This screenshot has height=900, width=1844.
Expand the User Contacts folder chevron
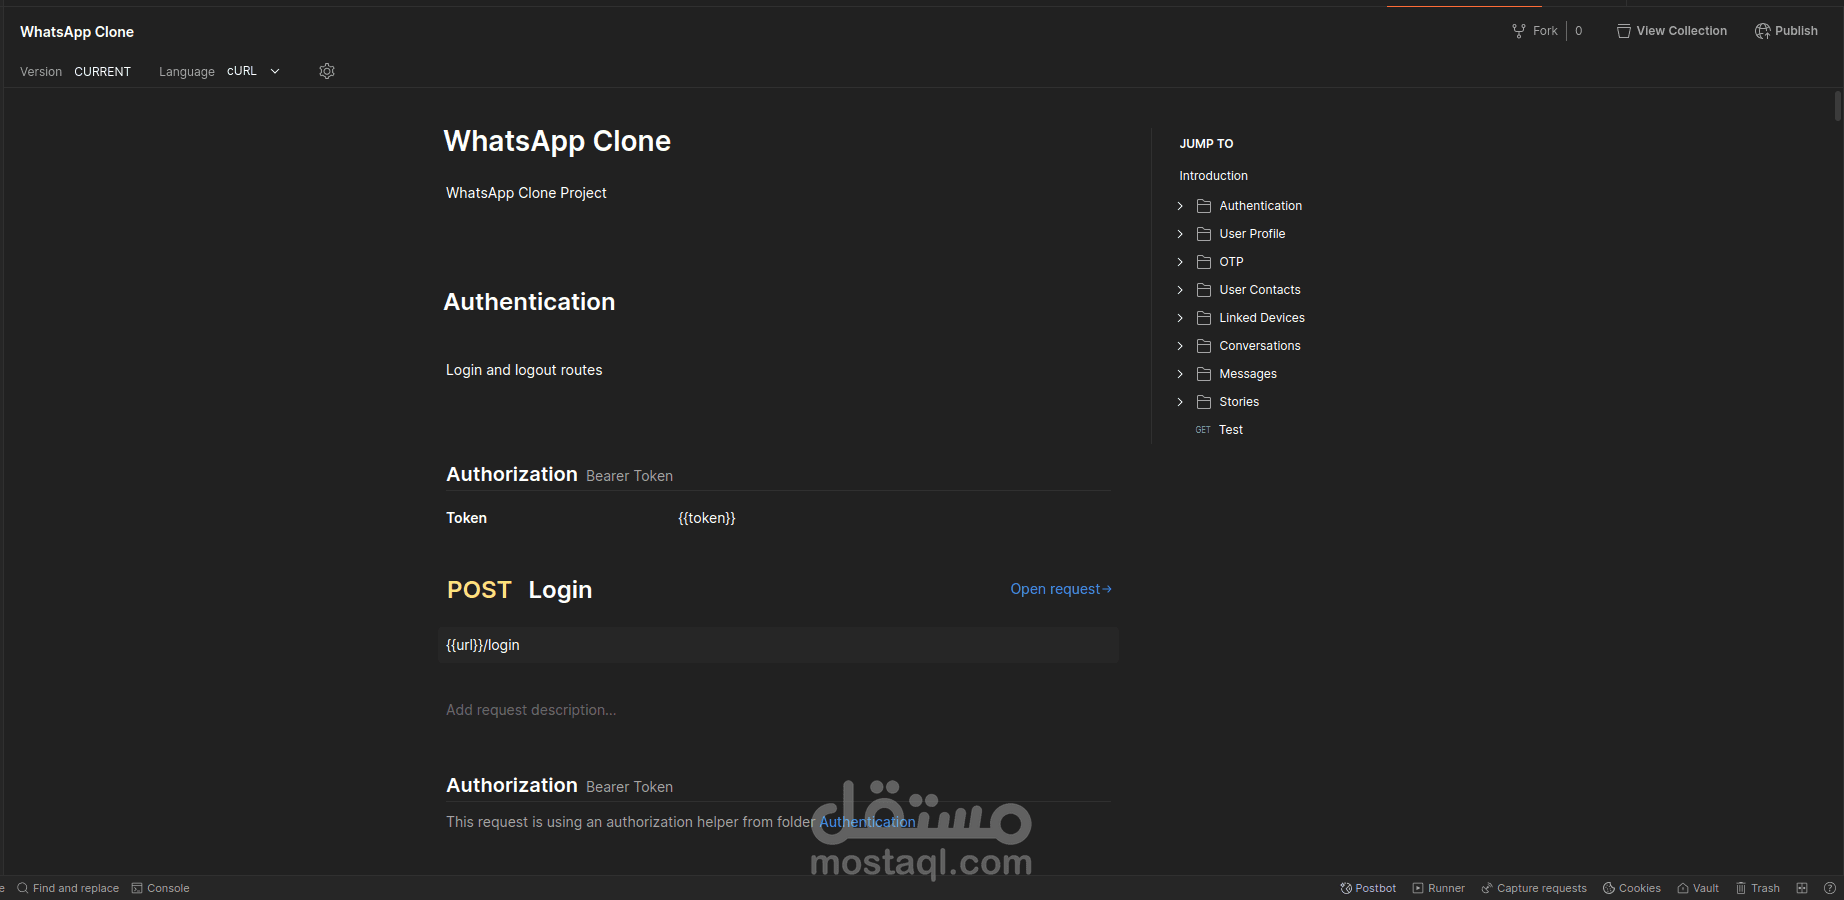point(1180,290)
